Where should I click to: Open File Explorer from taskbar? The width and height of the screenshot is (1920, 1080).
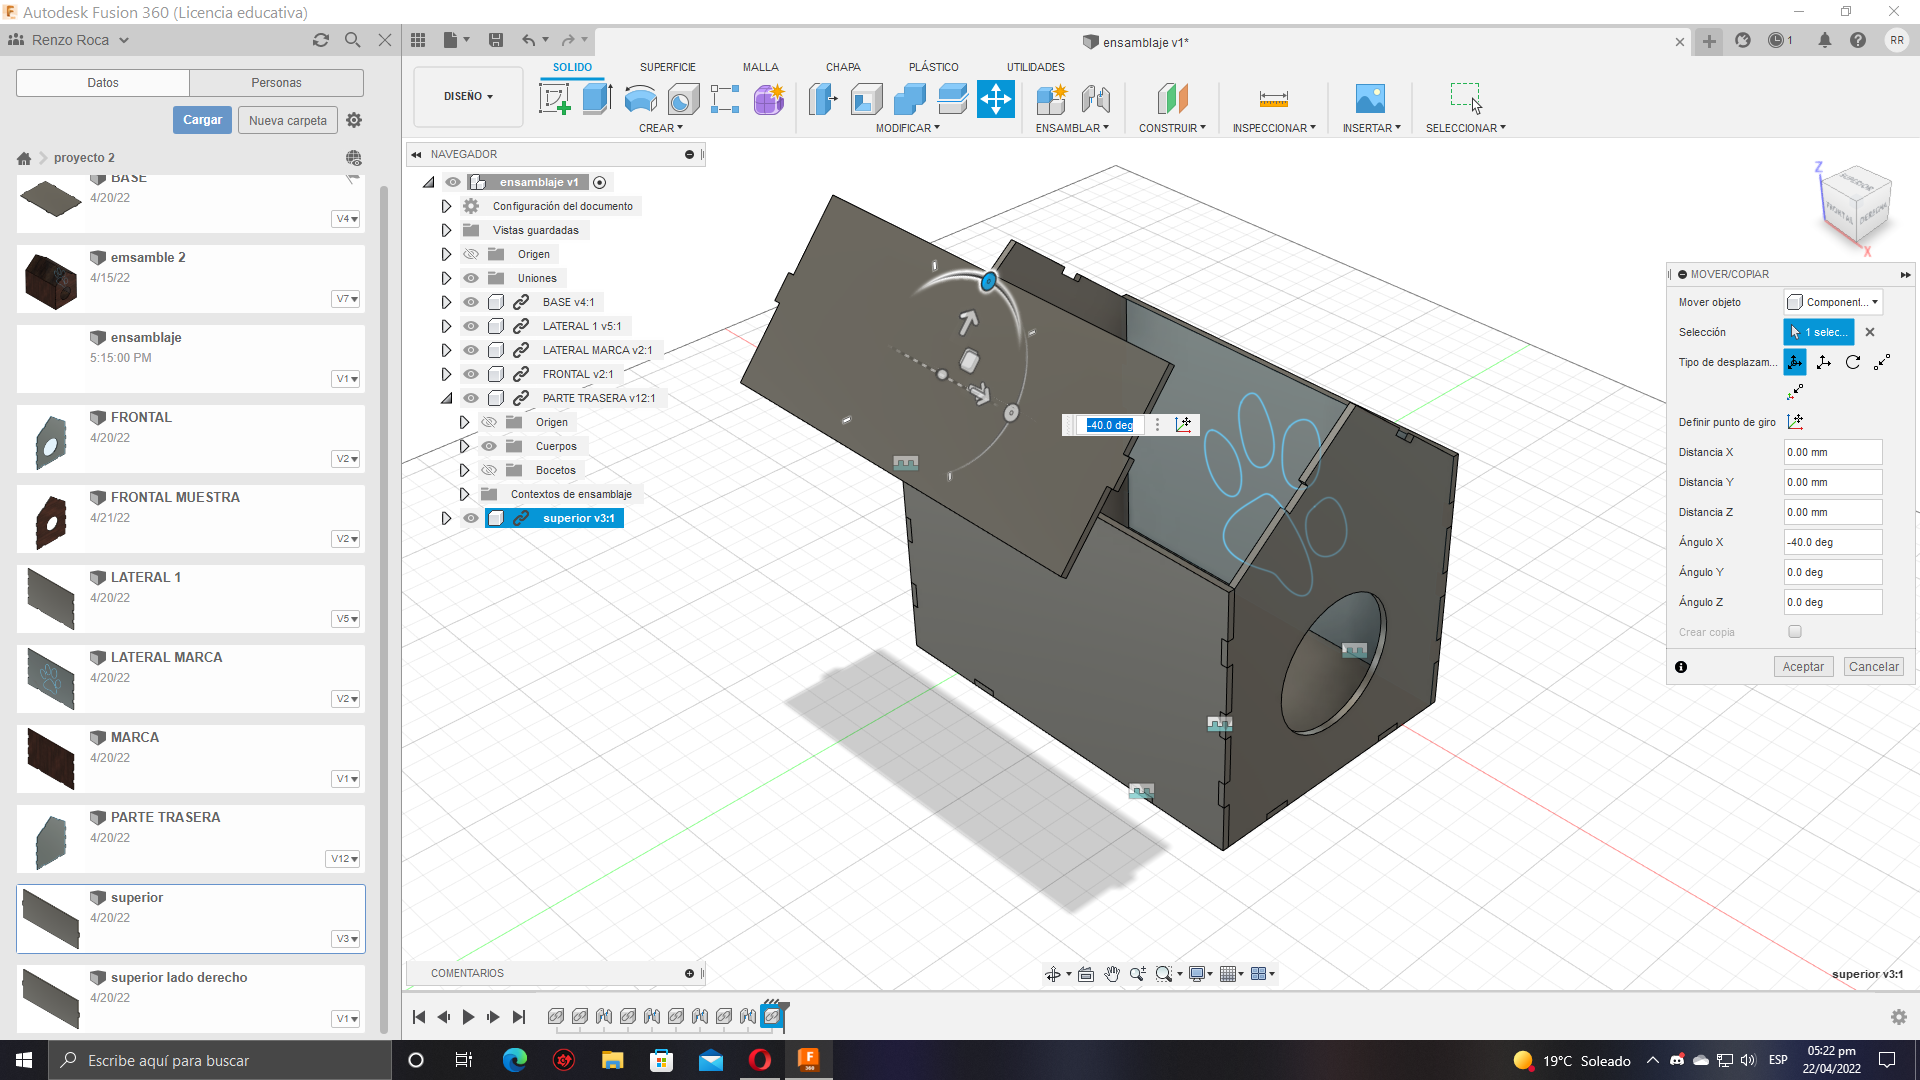pyautogui.click(x=612, y=1060)
